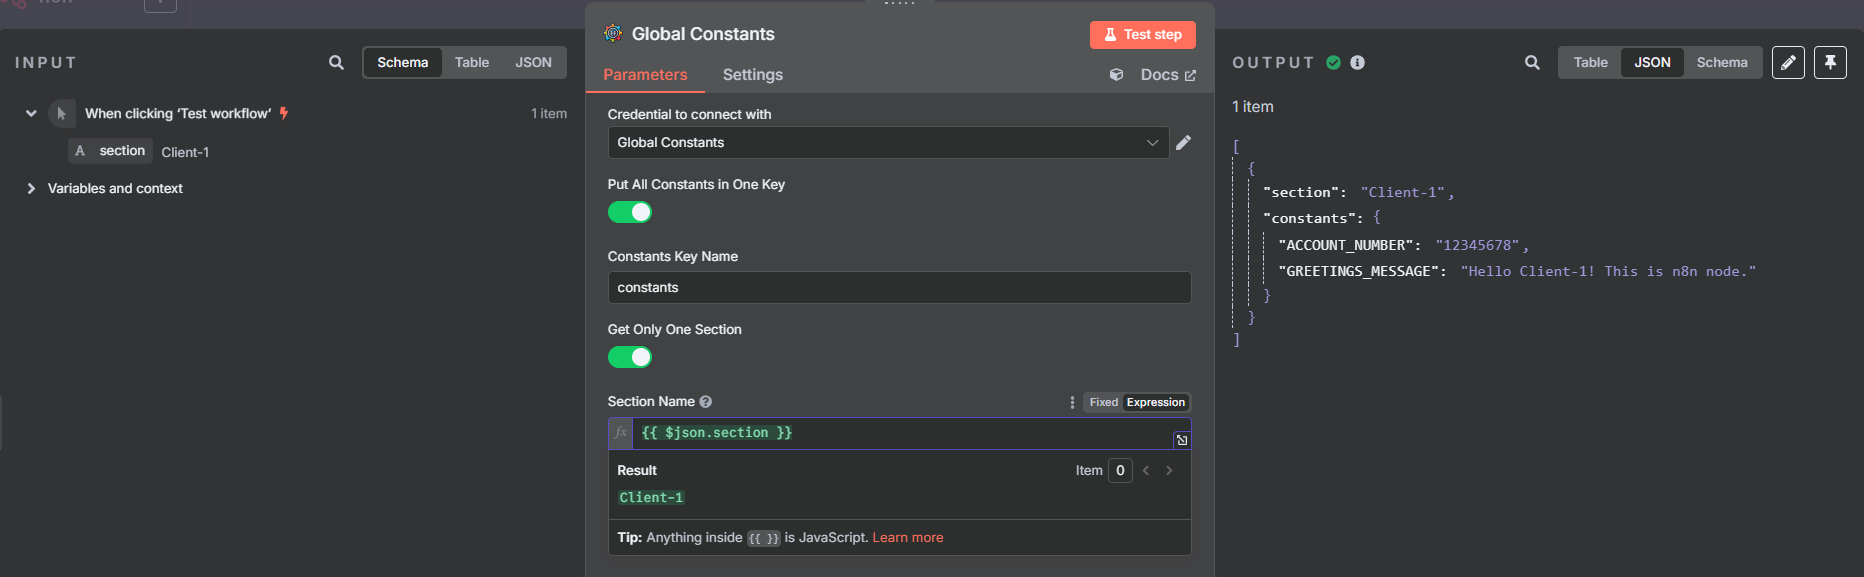The width and height of the screenshot is (1864, 577).
Task: Switch input view to JSON
Action: [x=533, y=62]
